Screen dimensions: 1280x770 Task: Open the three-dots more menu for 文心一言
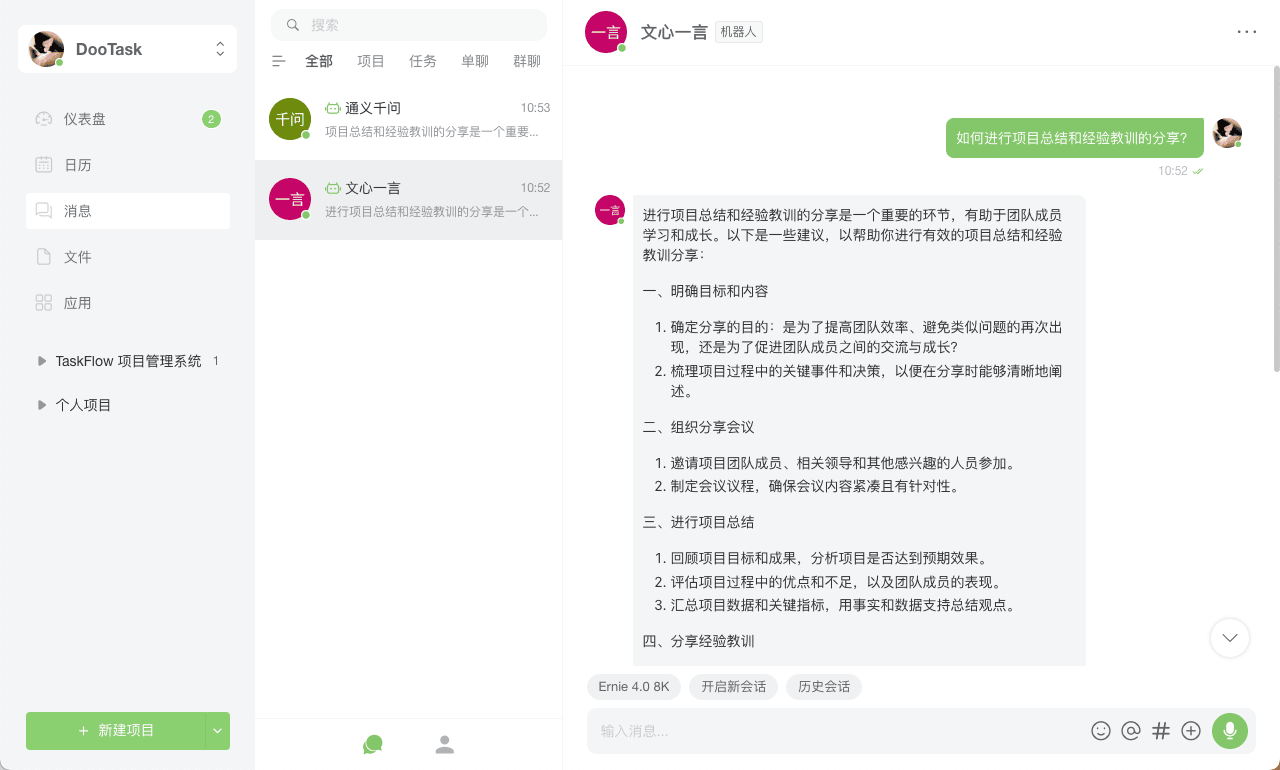tap(1247, 32)
